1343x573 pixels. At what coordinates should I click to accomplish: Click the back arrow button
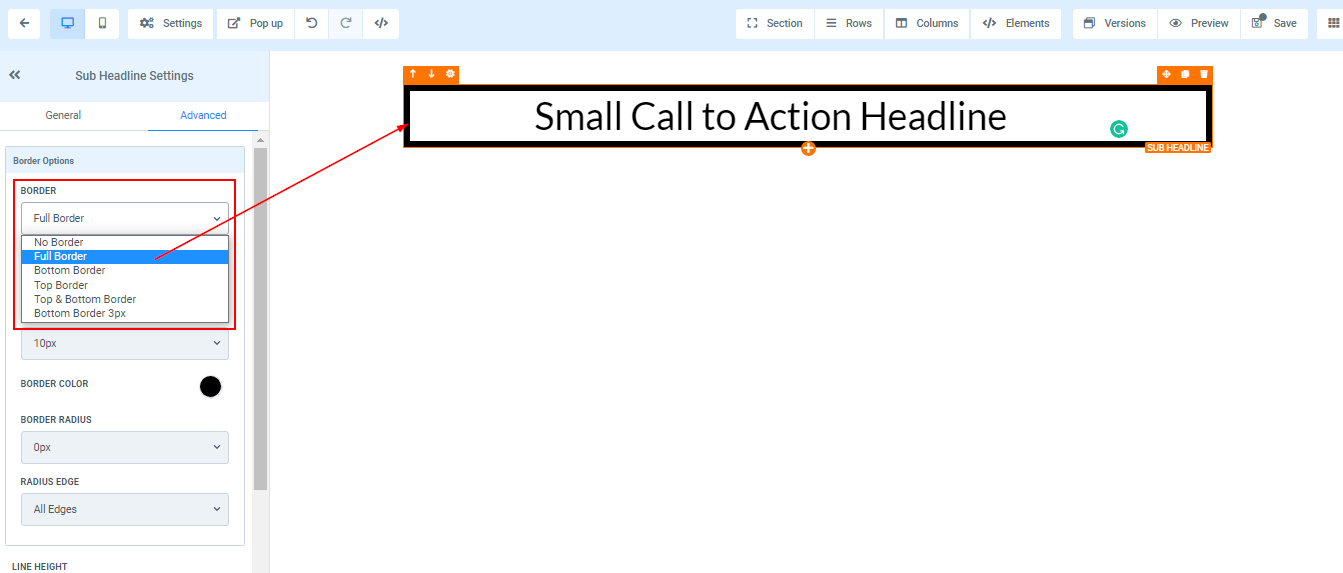(x=24, y=23)
